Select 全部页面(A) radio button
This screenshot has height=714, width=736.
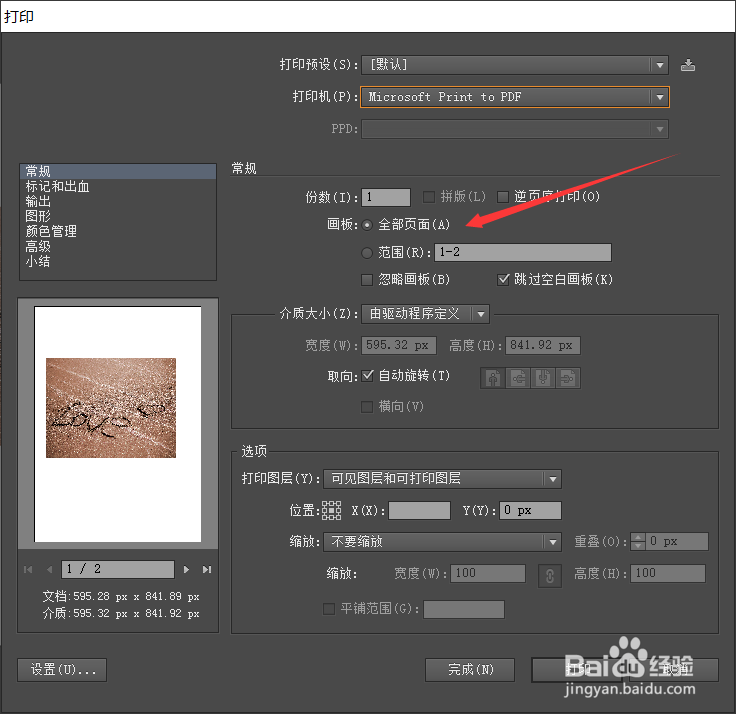(x=367, y=225)
